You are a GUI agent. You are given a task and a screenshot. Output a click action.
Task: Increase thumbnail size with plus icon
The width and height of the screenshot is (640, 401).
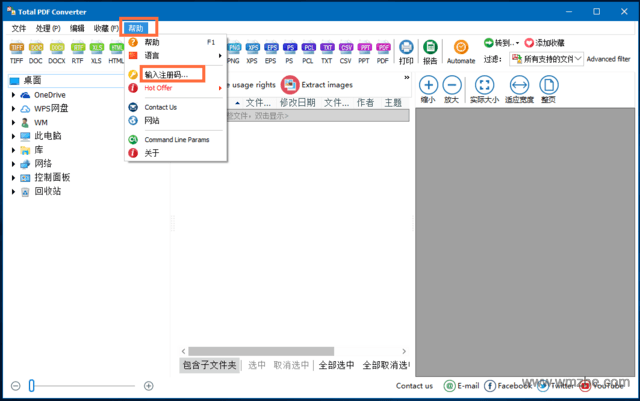click(149, 385)
